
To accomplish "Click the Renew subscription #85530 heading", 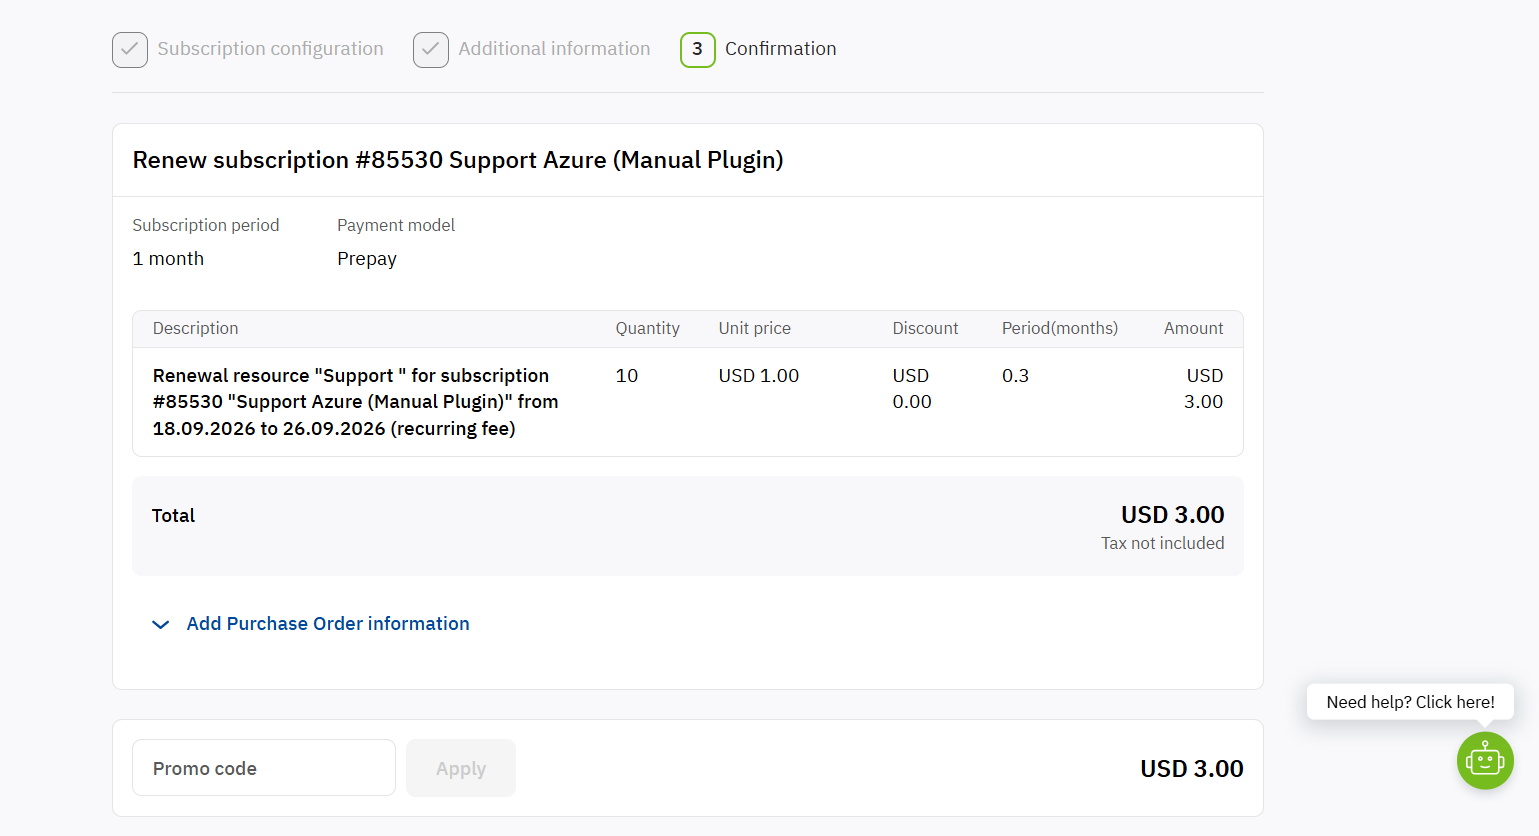I will (x=458, y=160).
